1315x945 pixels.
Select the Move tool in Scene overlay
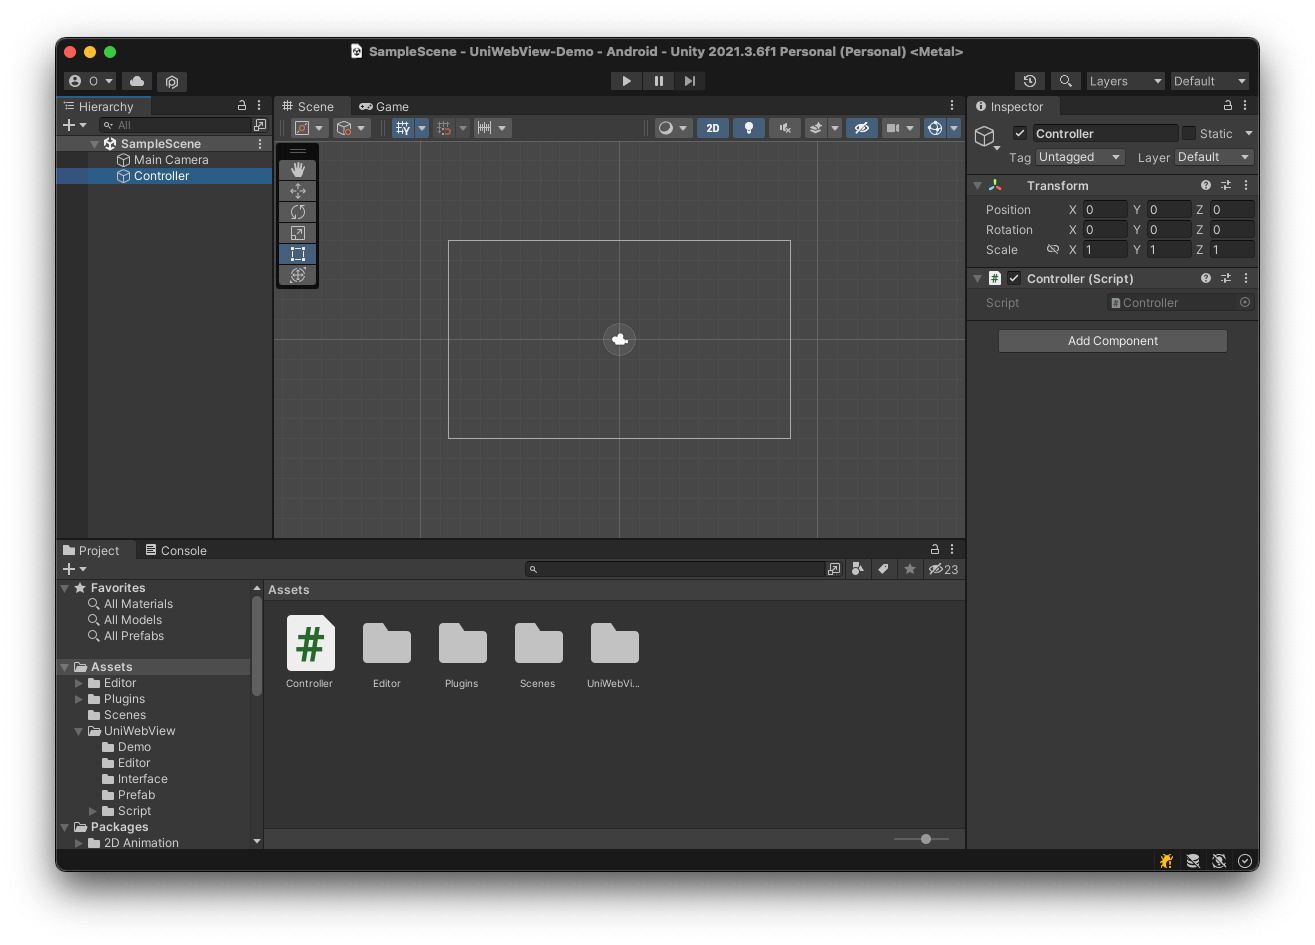pos(297,191)
